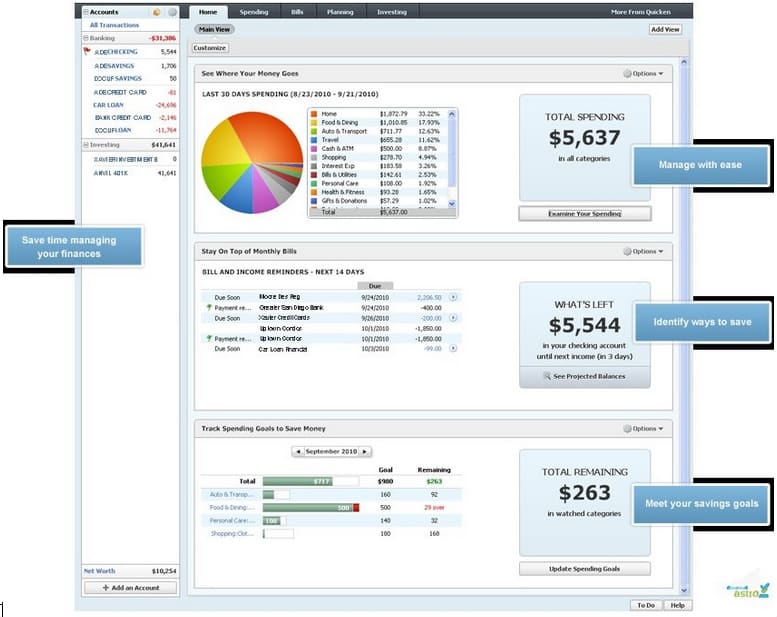Open Options for See Where Your Money Goes
The height and width of the screenshot is (617, 777).
click(643, 73)
